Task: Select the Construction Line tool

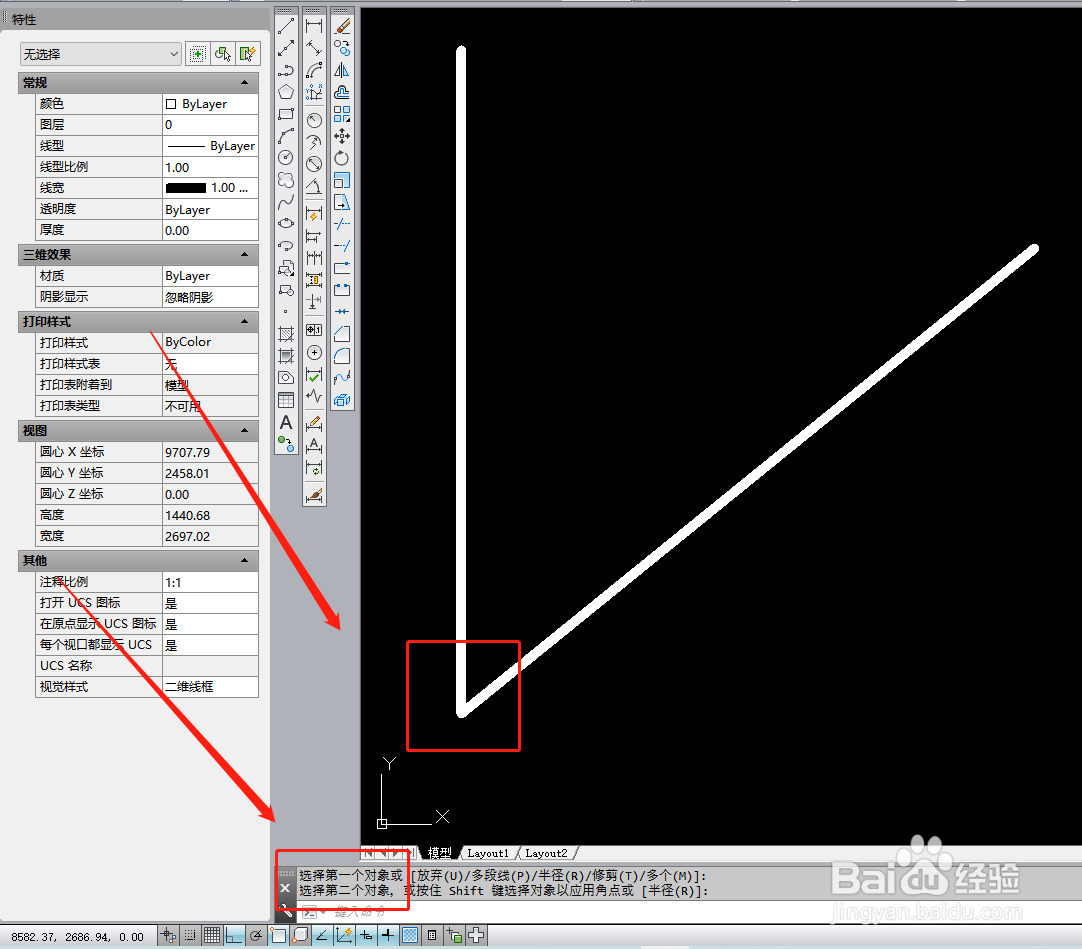Action: pyautogui.click(x=286, y=48)
